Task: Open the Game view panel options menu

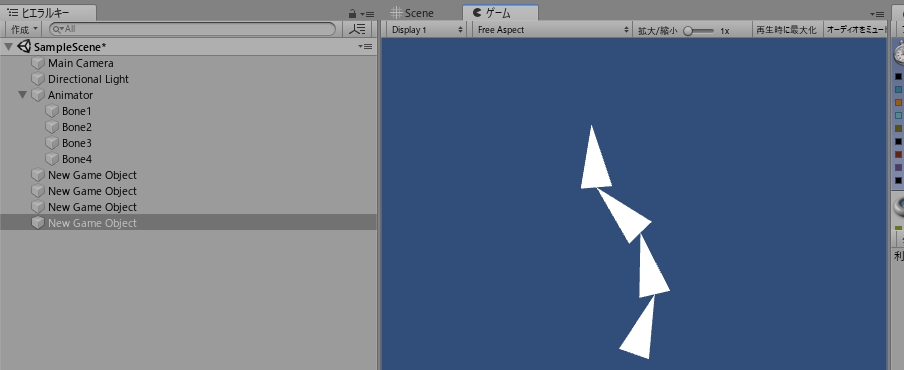Action: click(x=877, y=14)
